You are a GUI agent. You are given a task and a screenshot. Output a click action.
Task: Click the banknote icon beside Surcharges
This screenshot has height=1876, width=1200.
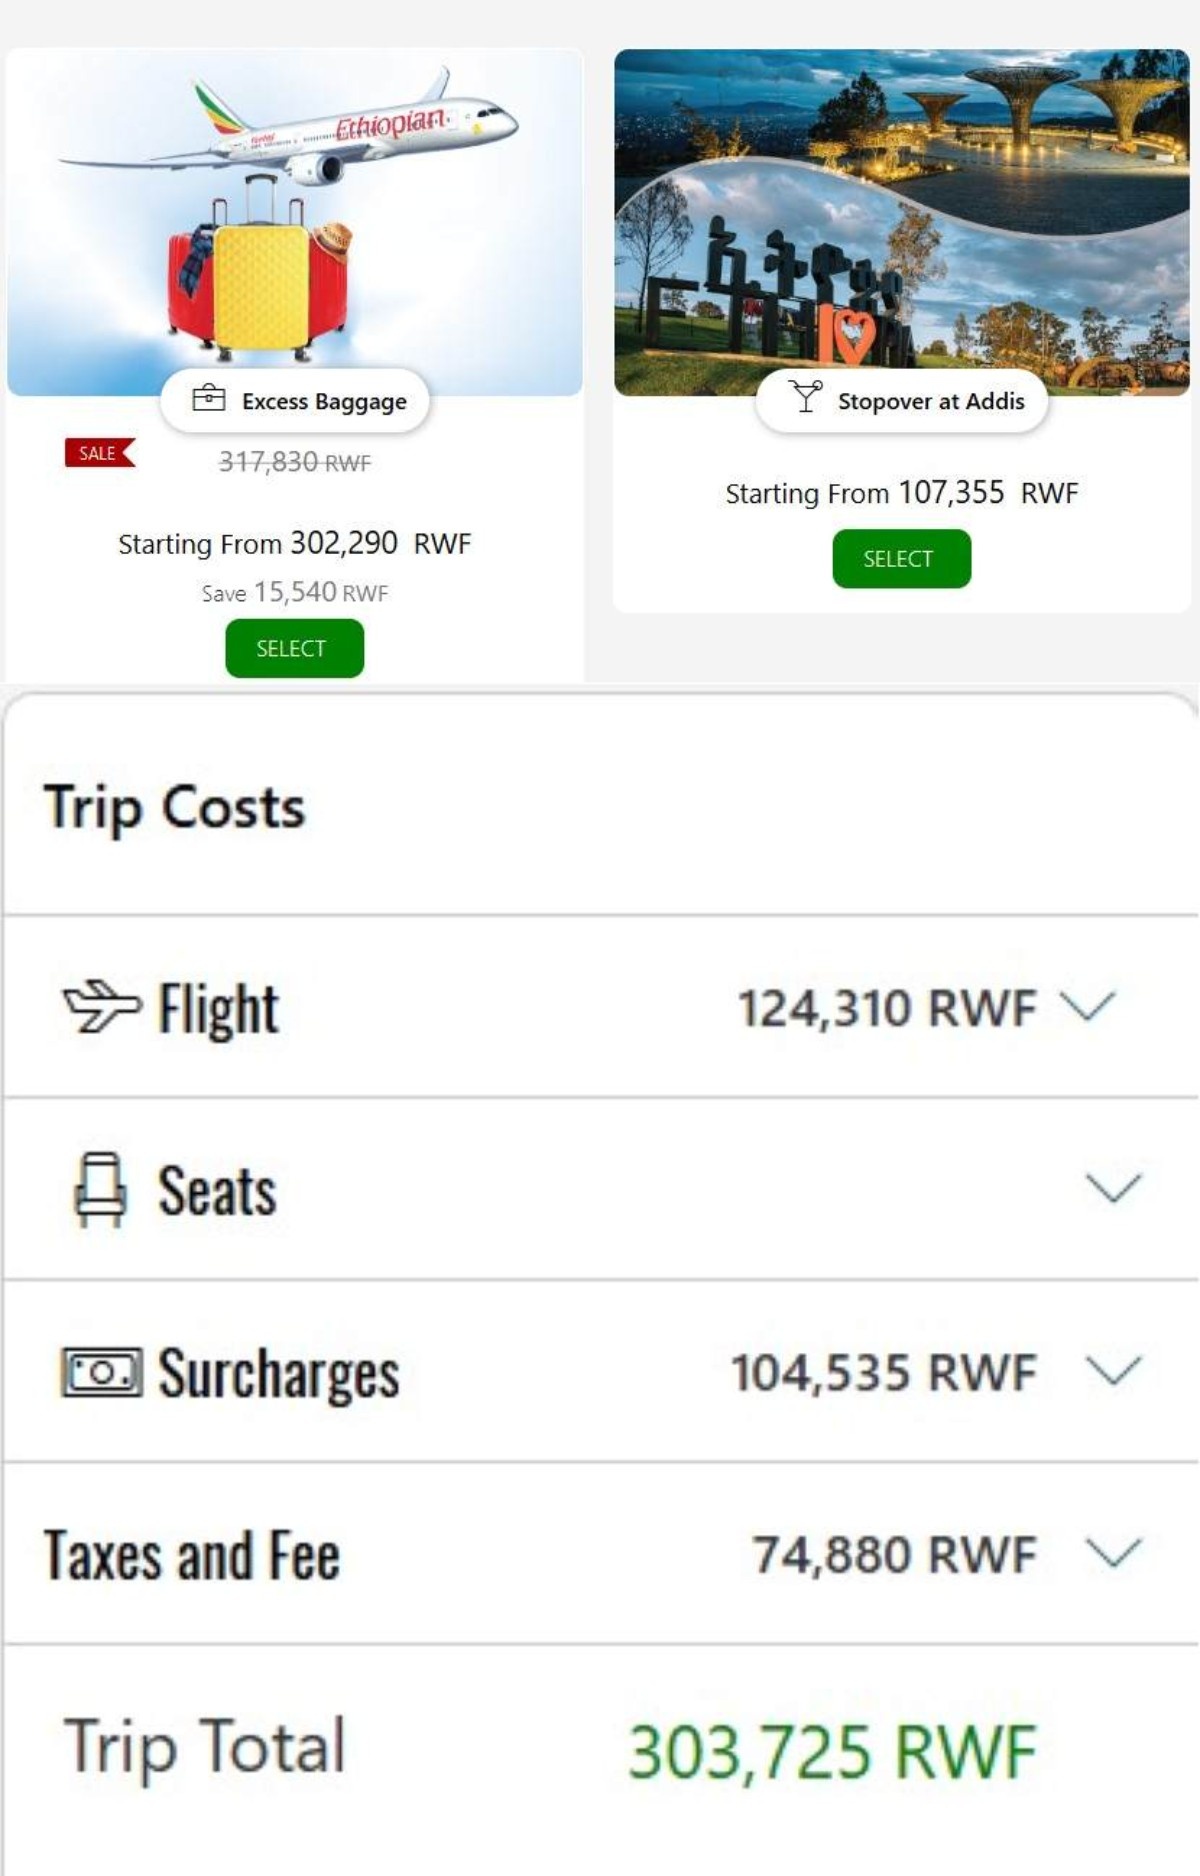click(x=101, y=1371)
